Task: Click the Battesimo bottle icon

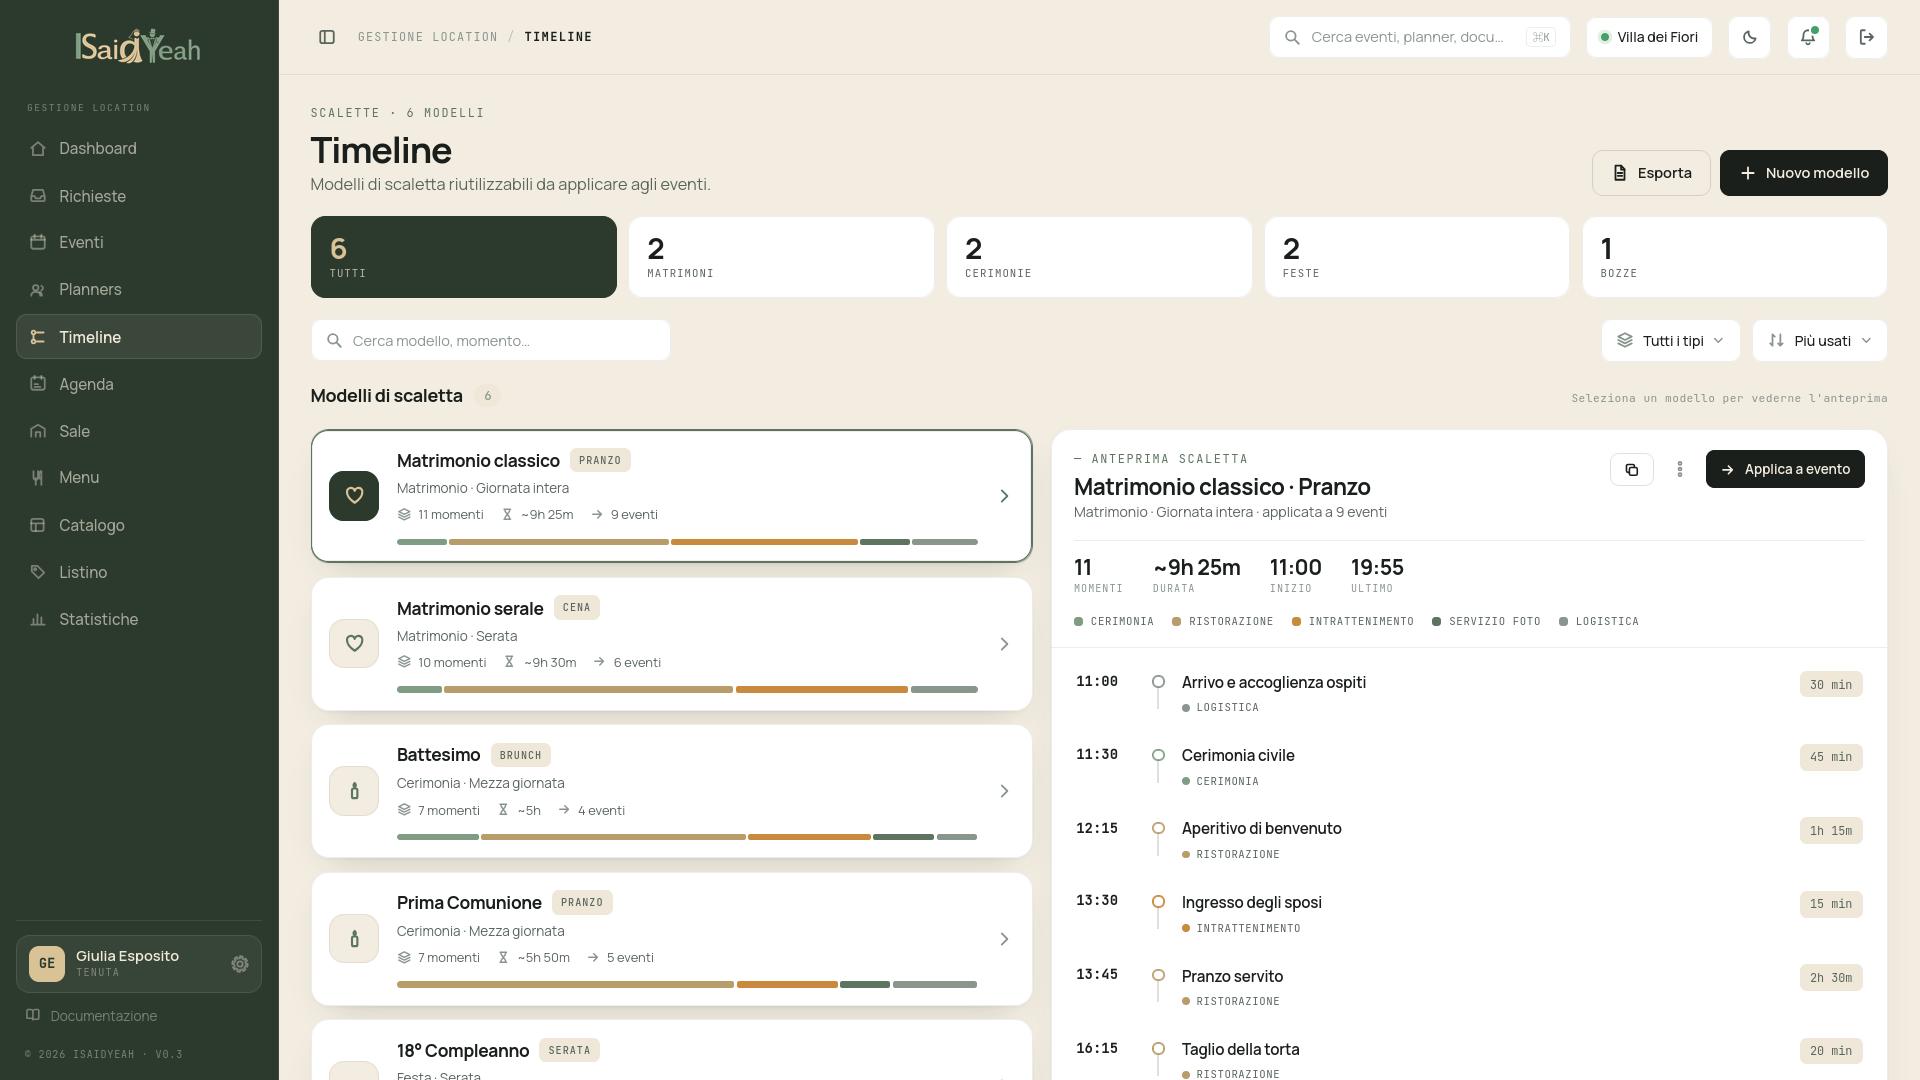Action: (354, 791)
